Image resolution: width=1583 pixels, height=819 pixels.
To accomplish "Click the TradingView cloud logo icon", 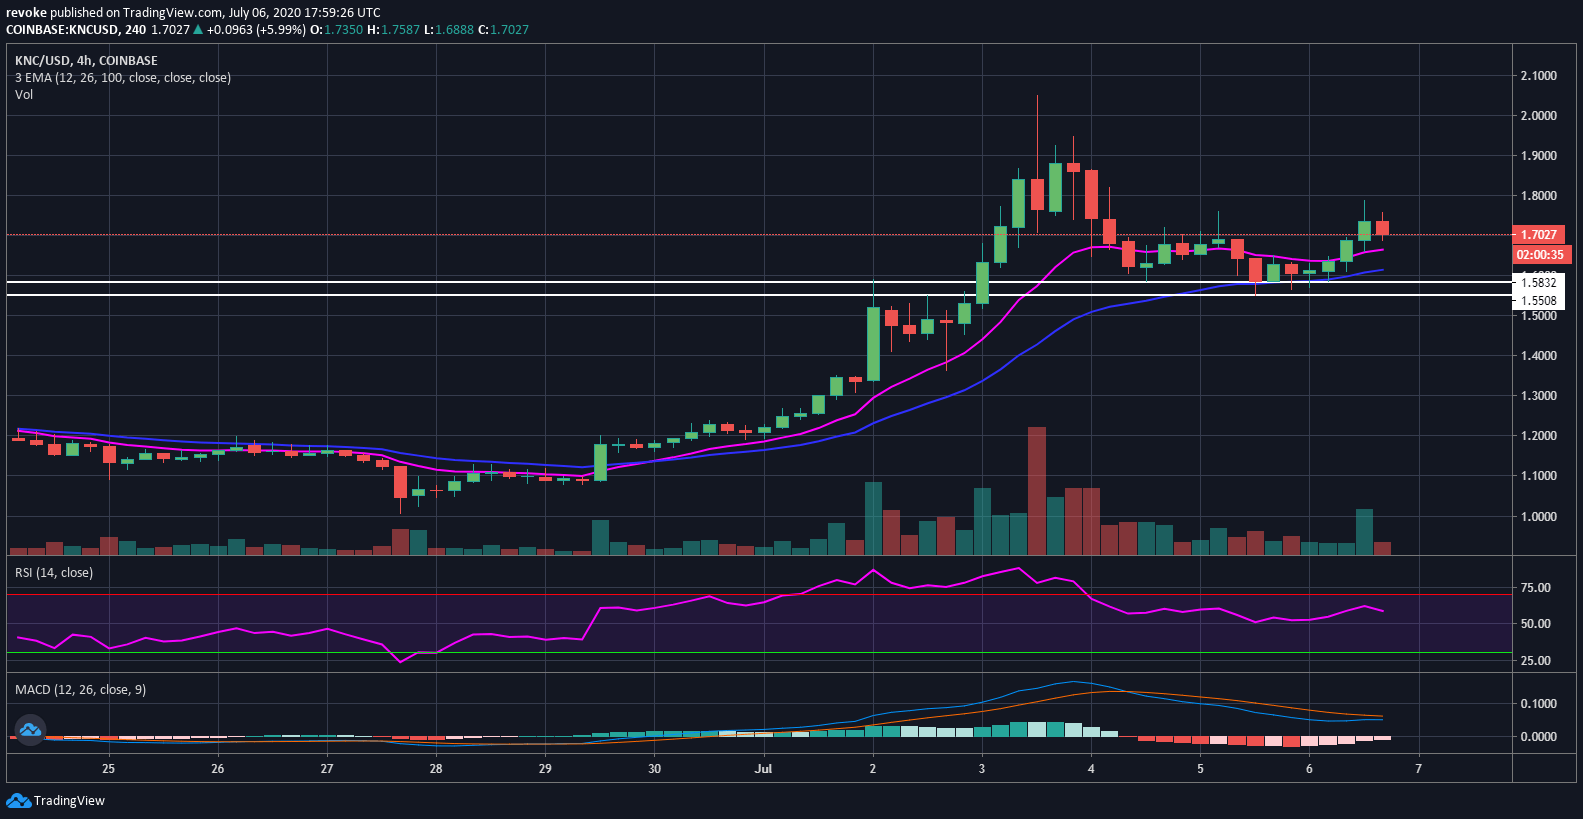I will tap(18, 801).
